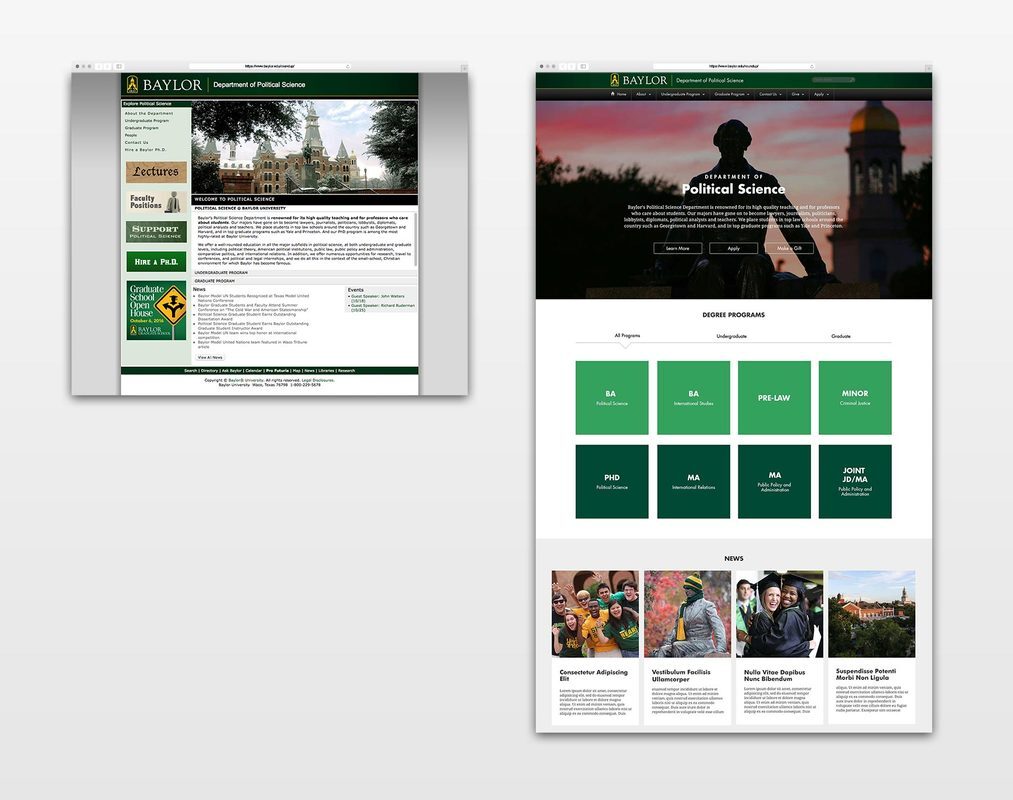Image resolution: width=1013 pixels, height=800 pixels.
Task: Select the Graduate degree programs tab
Action: [841, 336]
